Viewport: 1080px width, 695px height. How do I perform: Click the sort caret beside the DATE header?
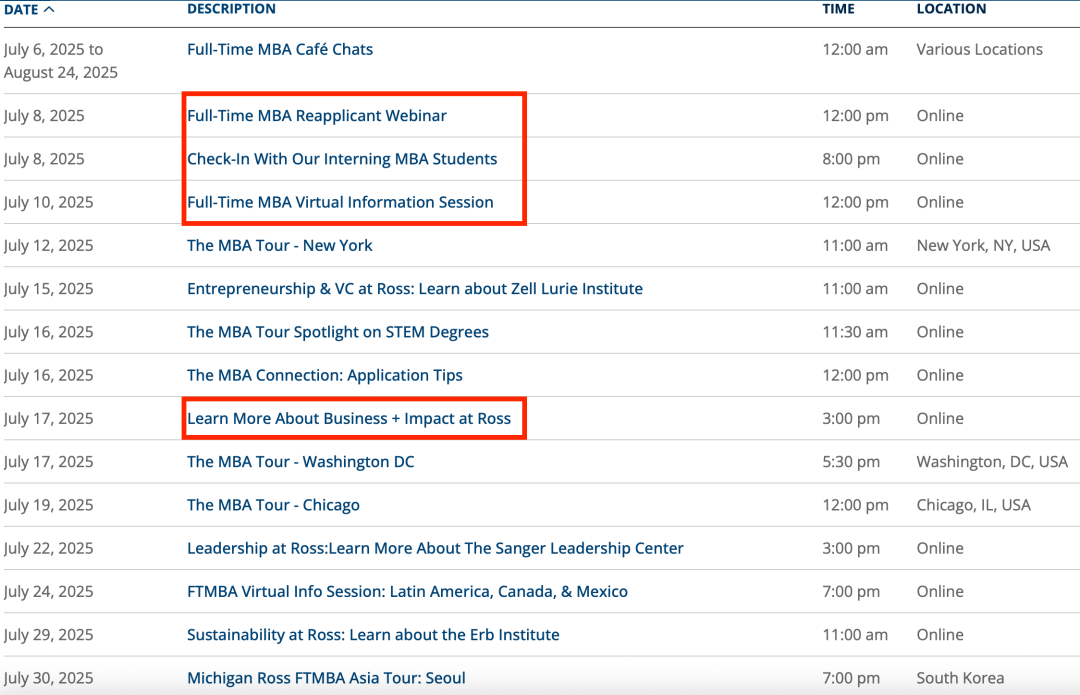click(49, 10)
